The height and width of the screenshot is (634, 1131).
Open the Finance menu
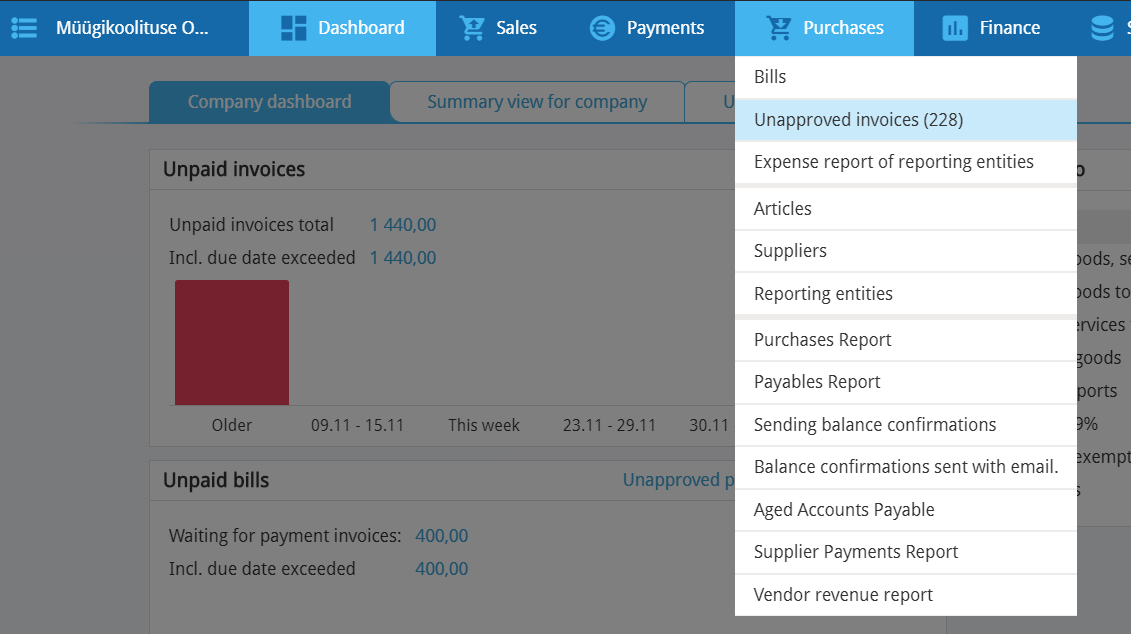click(992, 28)
